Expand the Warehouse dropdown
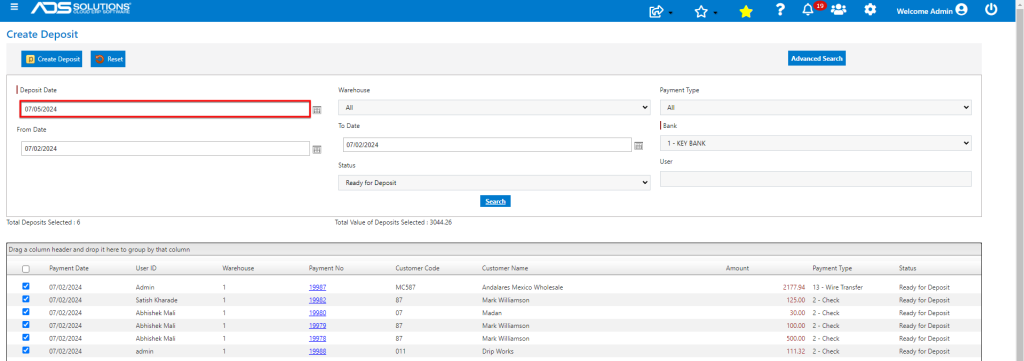The image size is (1024, 361). tap(494, 107)
